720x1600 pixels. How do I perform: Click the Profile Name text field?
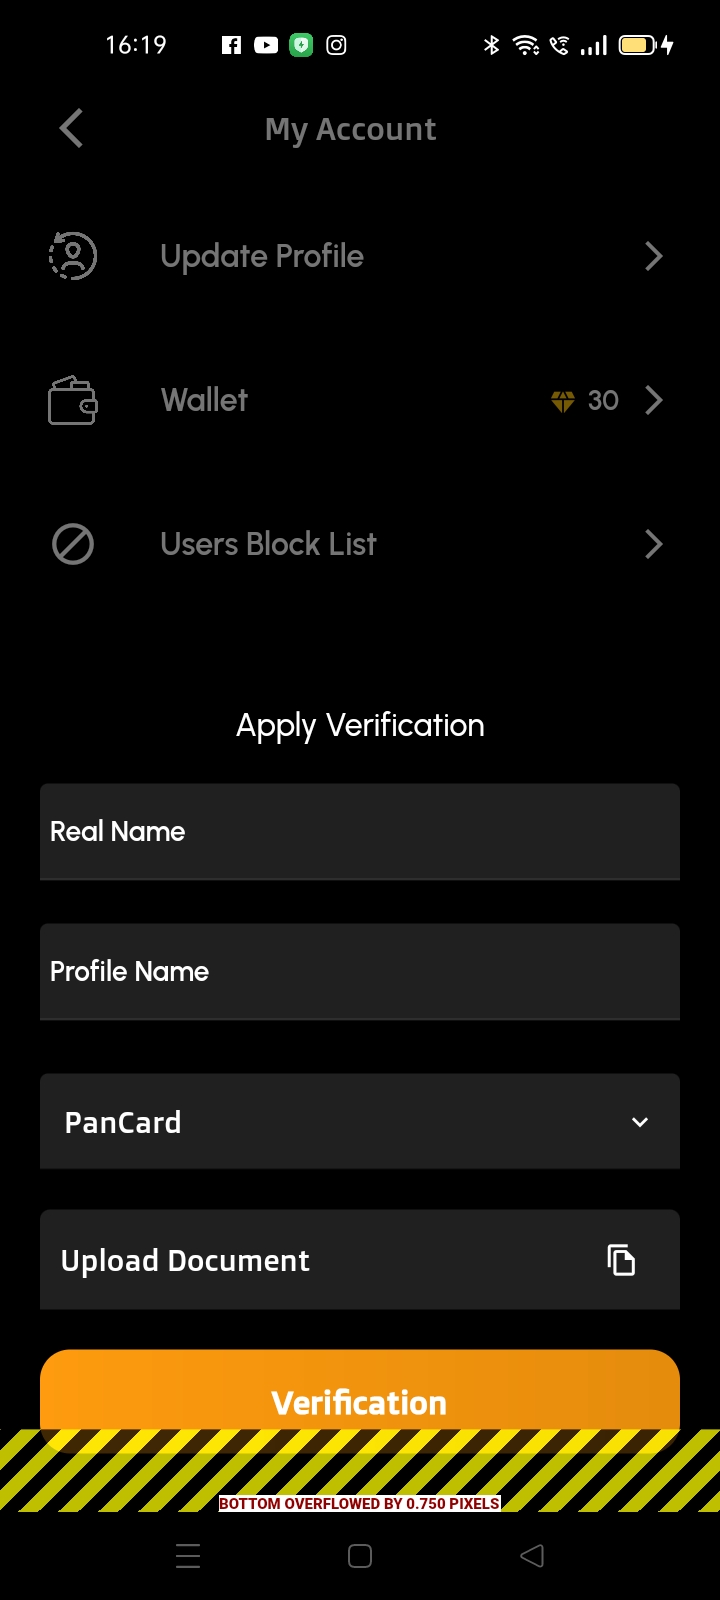(360, 972)
